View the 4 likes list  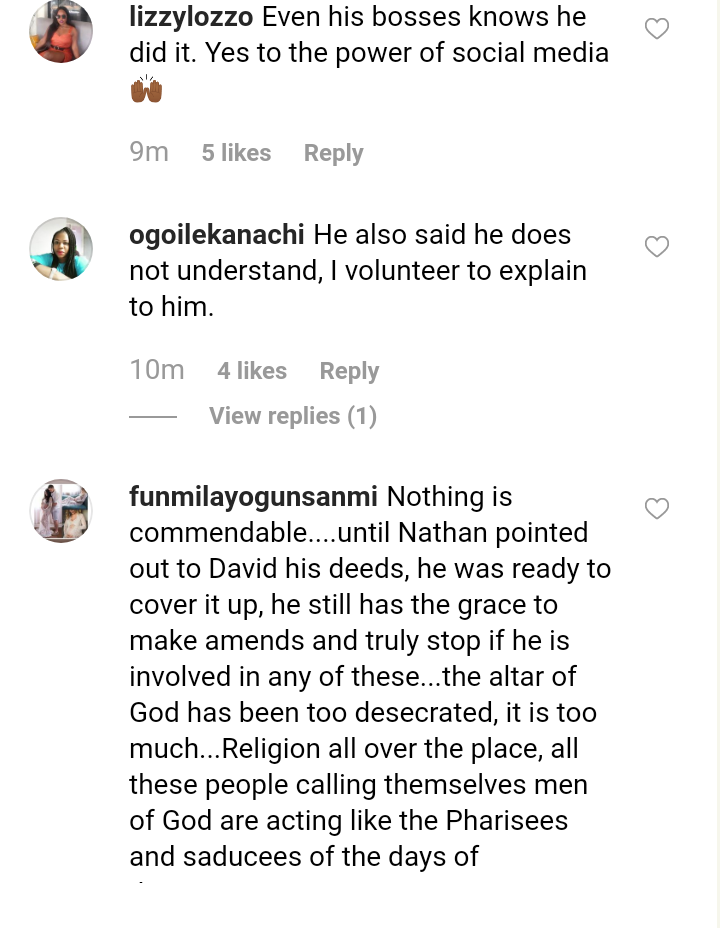tap(252, 371)
